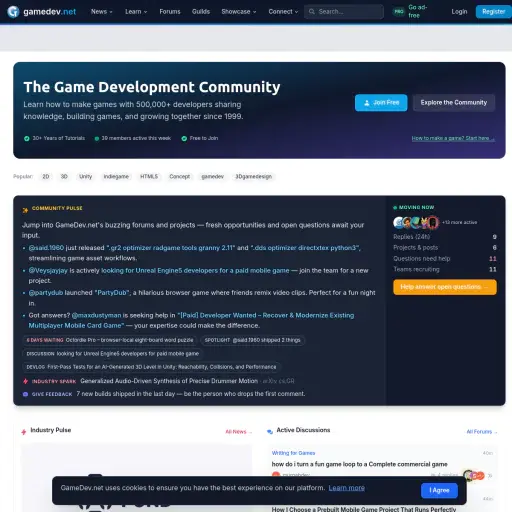Select the 2D popular tag
Image resolution: width=512 pixels, height=512 pixels.
coord(46,177)
